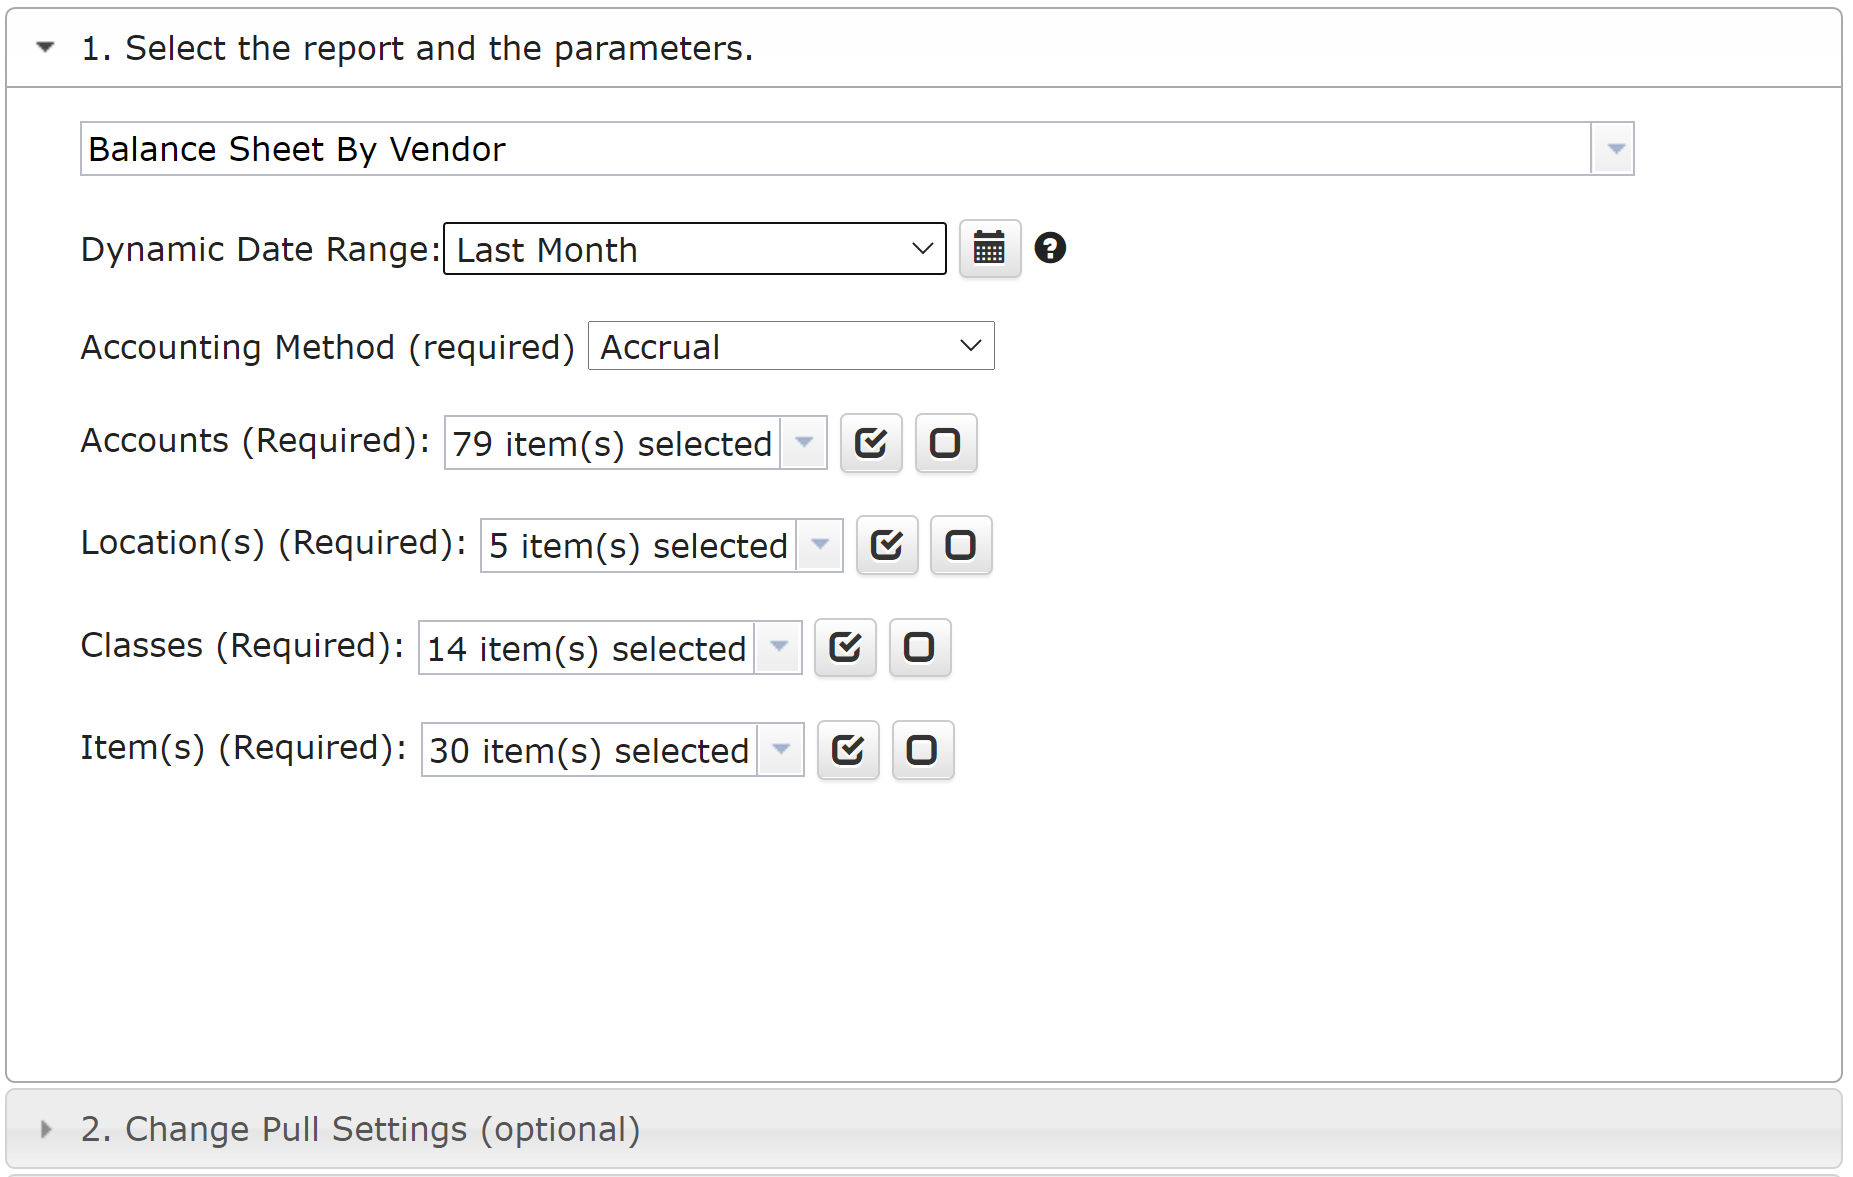Expand the Items 30 items selected list
Screen dimensions: 1853x1177
click(612, 750)
